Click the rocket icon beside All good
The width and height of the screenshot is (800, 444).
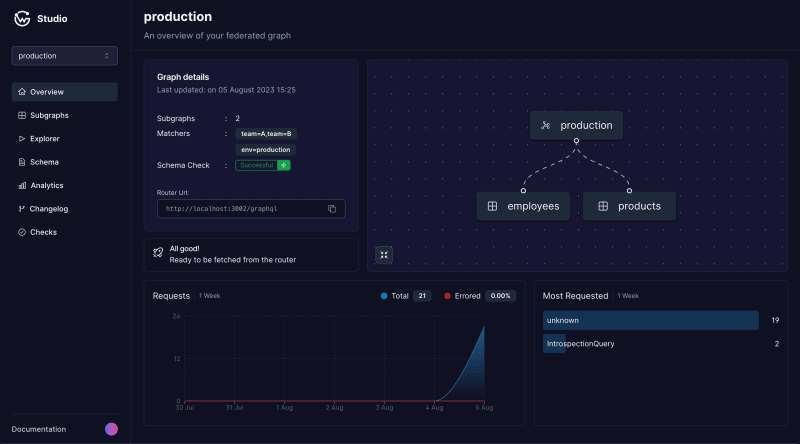point(158,253)
